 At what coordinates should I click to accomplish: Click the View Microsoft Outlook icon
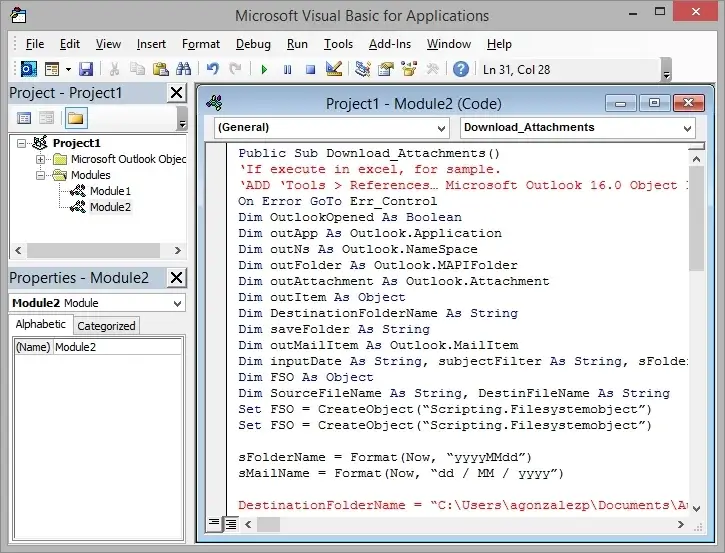point(29,69)
